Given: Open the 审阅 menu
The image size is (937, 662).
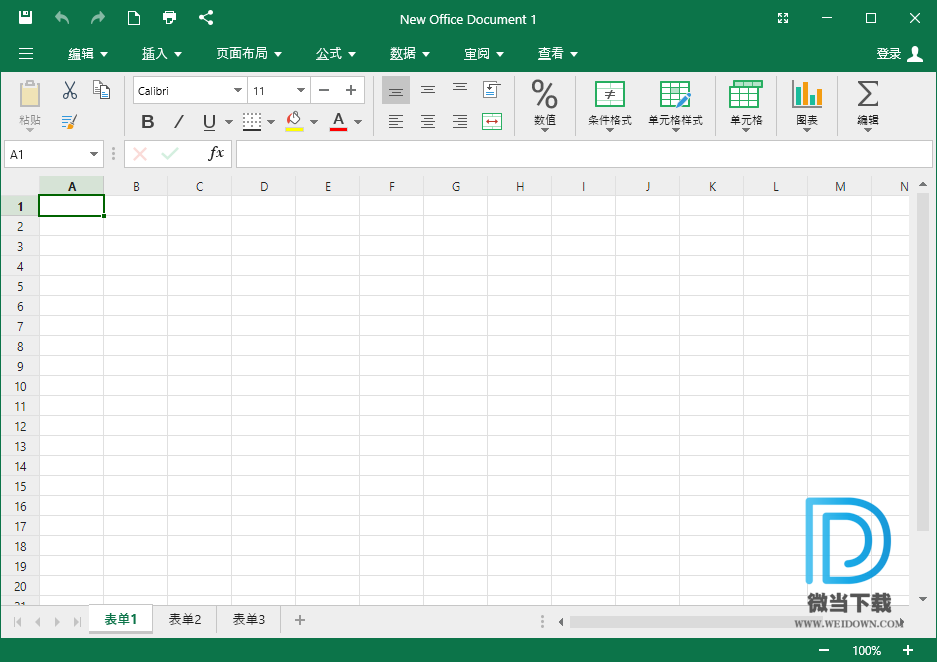Looking at the screenshot, I should 483,54.
